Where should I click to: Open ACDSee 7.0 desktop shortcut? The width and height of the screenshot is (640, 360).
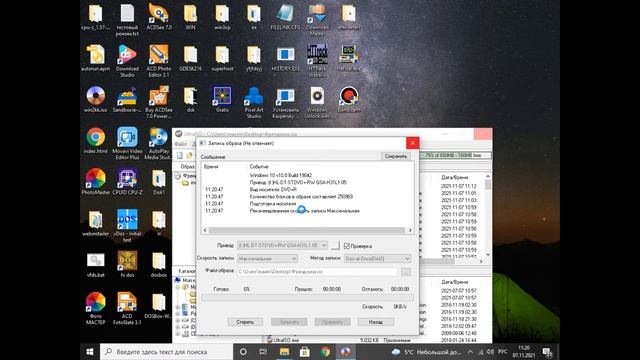coord(159,16)
